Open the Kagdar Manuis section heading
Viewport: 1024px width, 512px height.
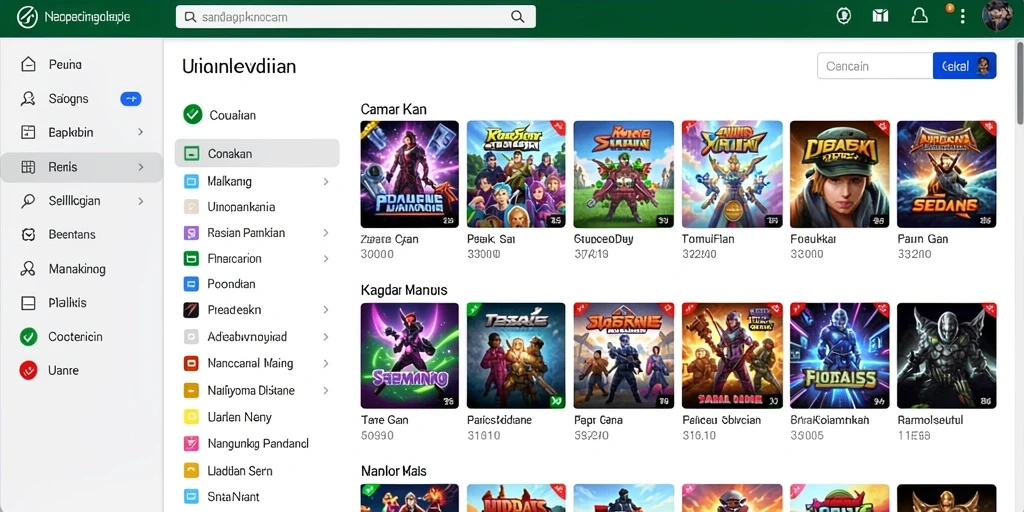coord(404,289)
